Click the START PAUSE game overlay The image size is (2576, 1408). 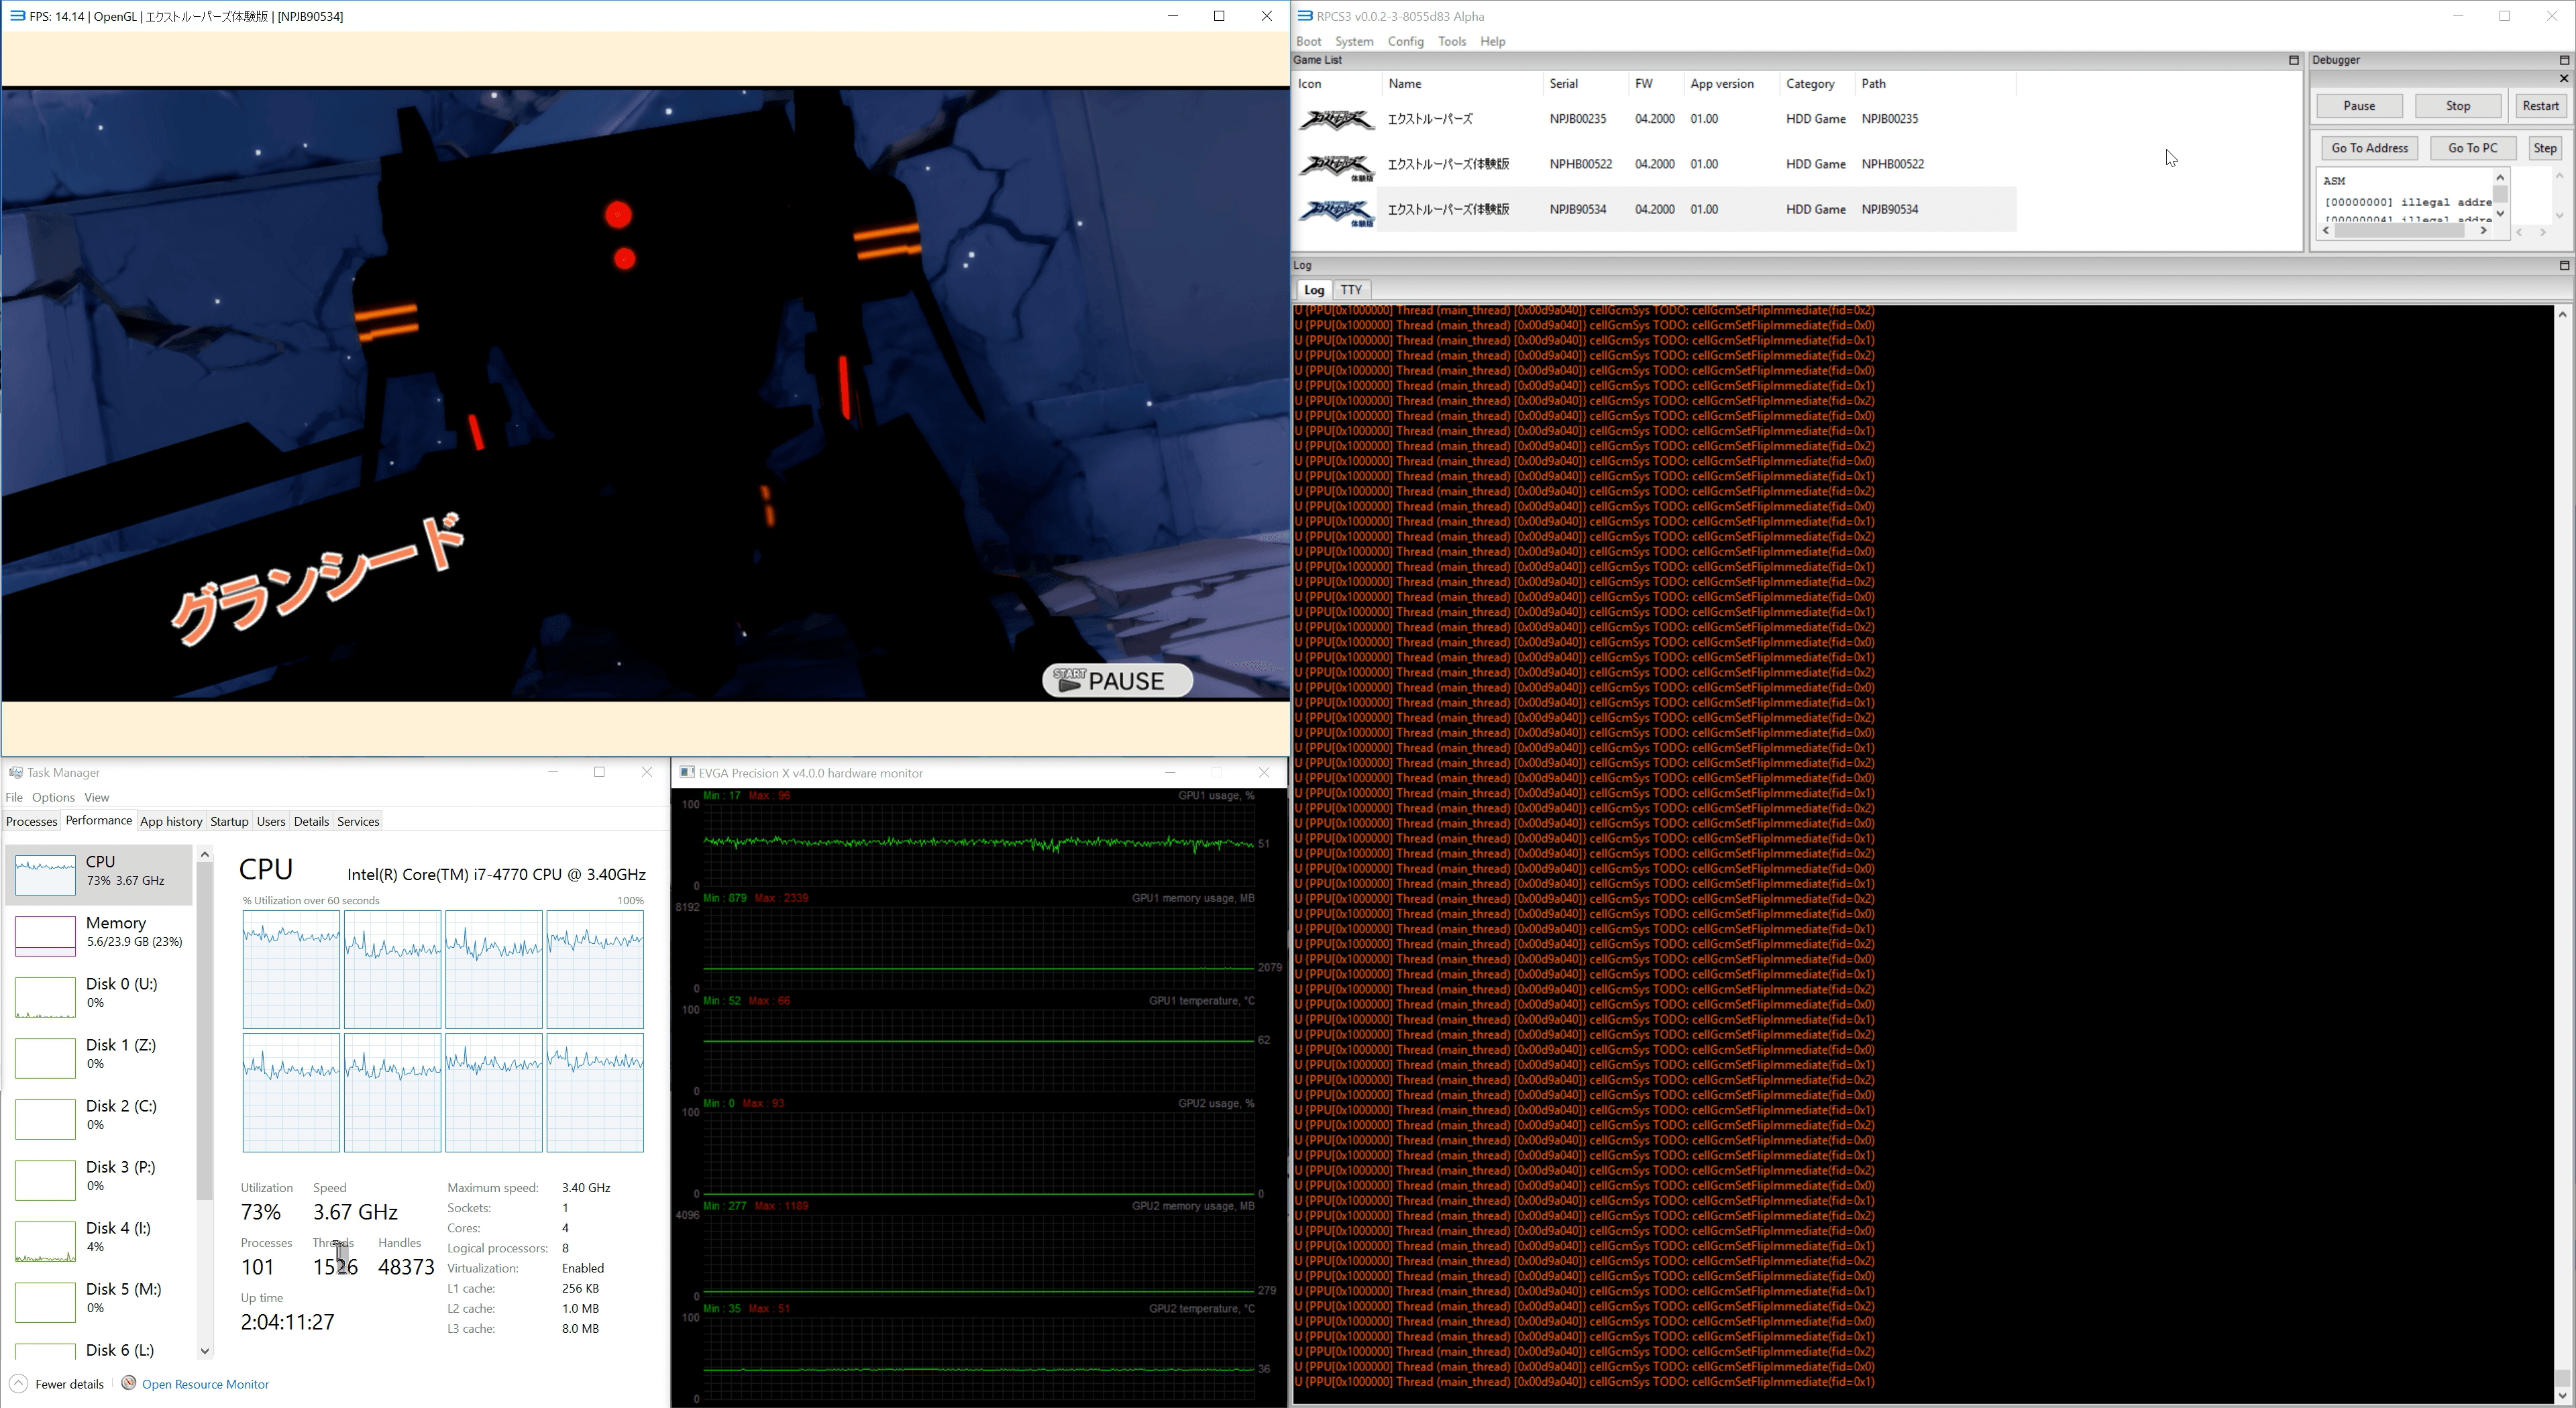1117,680
